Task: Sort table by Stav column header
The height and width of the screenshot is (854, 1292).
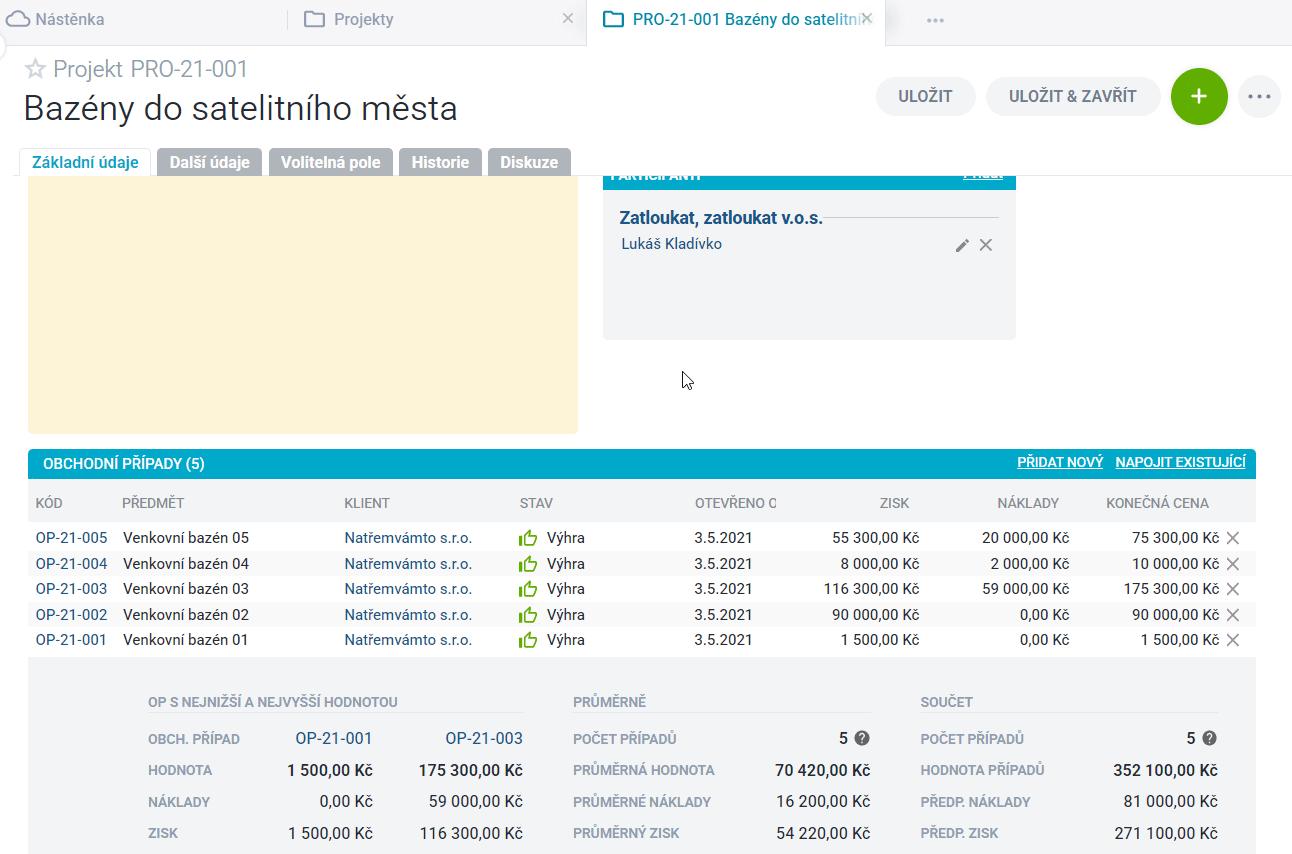Action: (x=536, y=503)
